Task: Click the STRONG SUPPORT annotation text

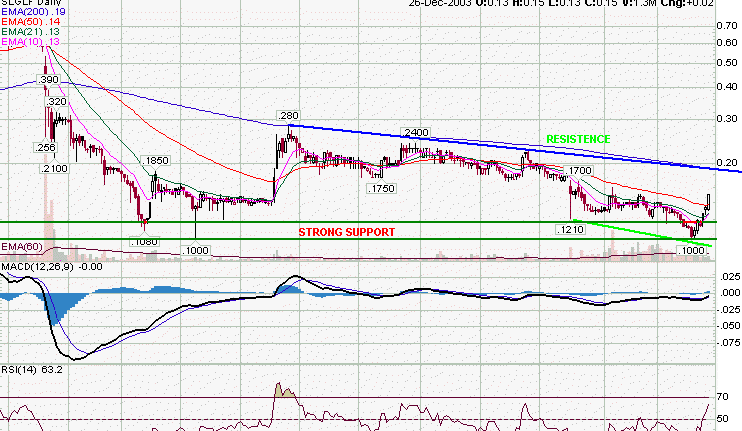Action: (x=346, y=232)
